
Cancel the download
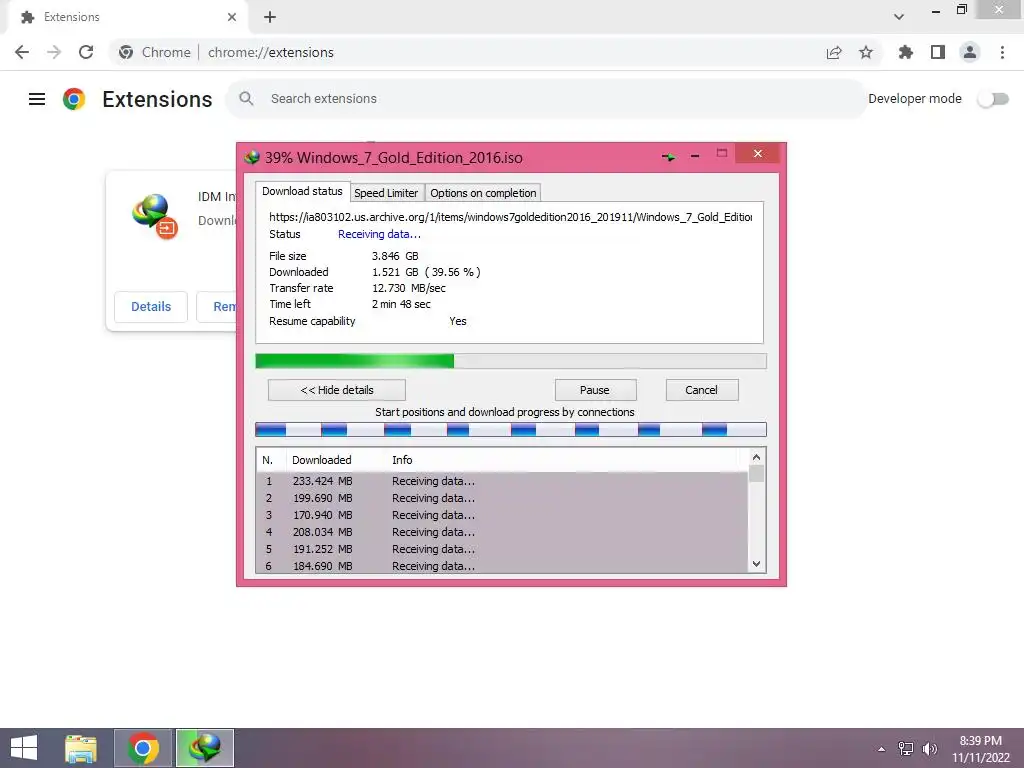click(x=701, y=390)
